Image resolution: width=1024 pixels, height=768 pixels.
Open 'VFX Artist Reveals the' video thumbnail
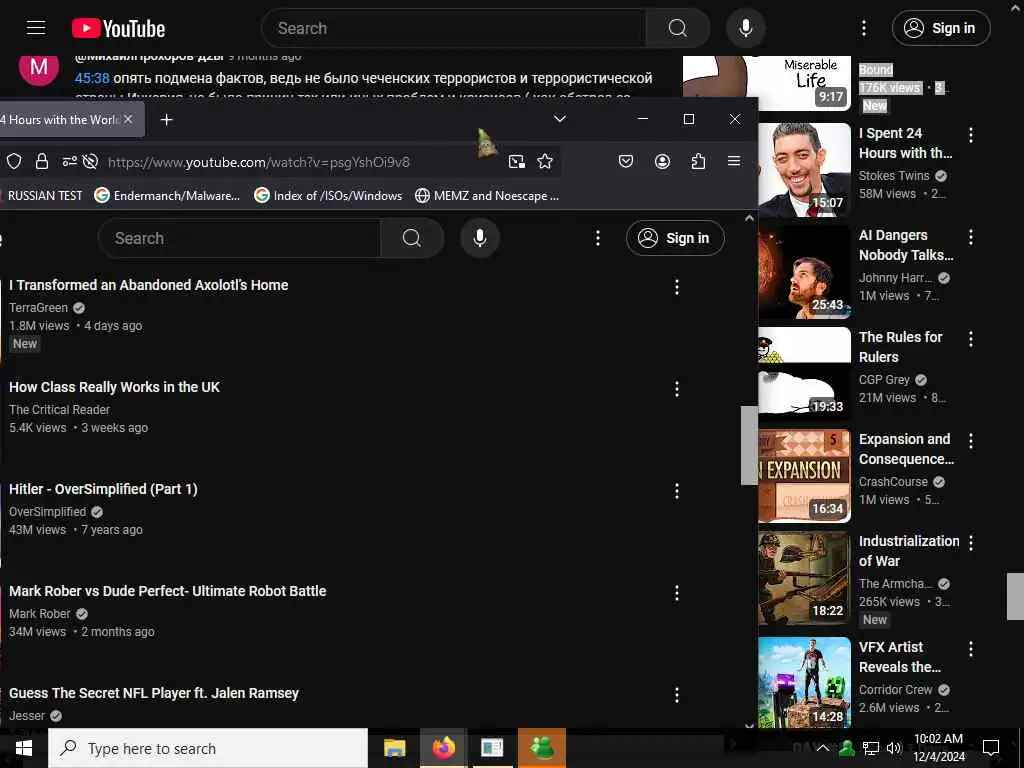pyautogui.click(x=805, y=682)
